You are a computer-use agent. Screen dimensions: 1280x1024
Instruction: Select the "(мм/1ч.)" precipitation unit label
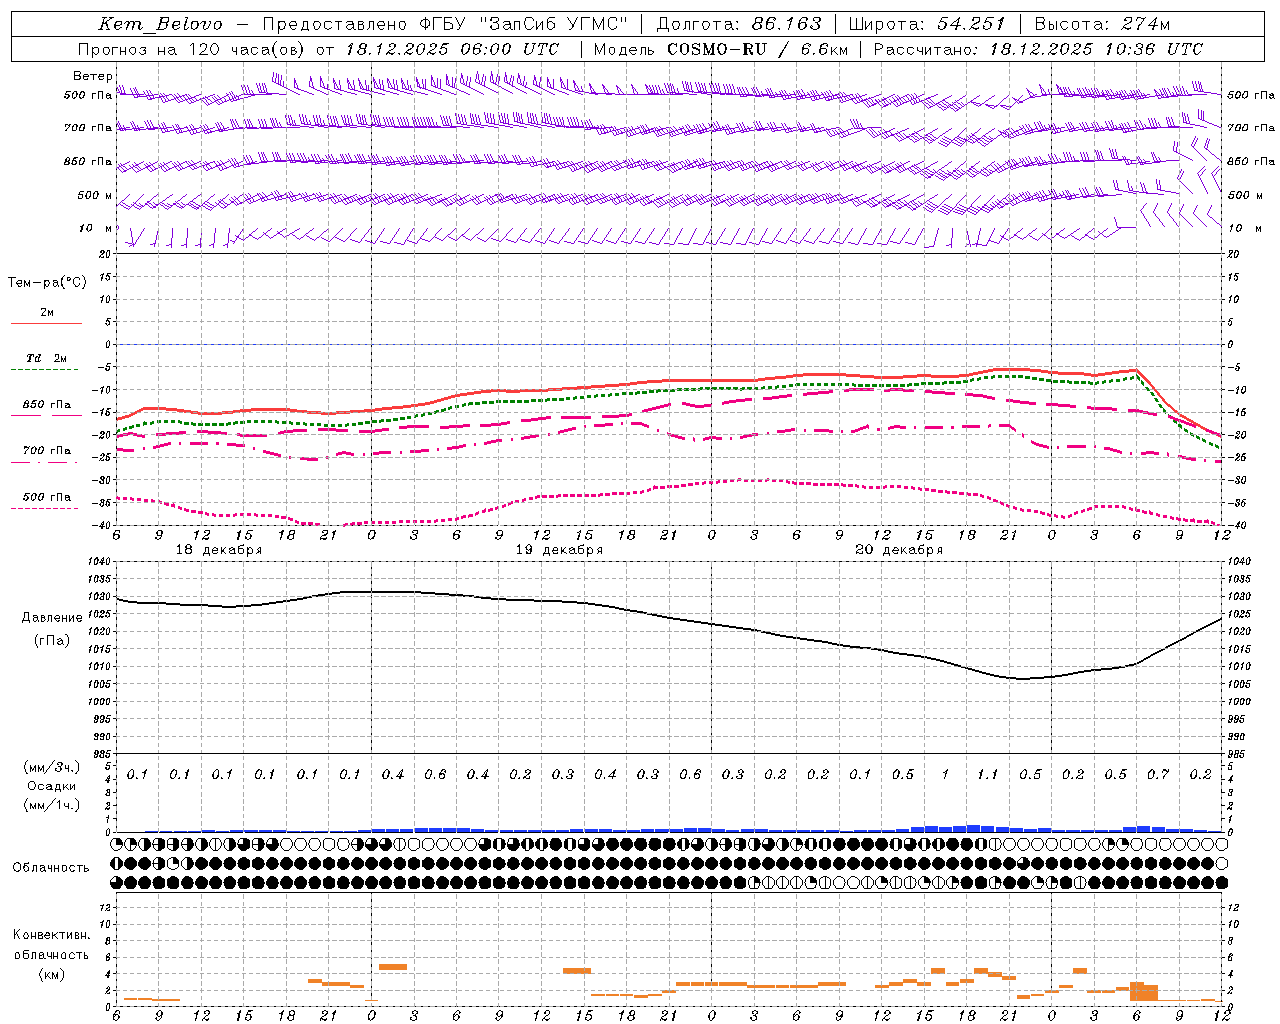(52, 805)
